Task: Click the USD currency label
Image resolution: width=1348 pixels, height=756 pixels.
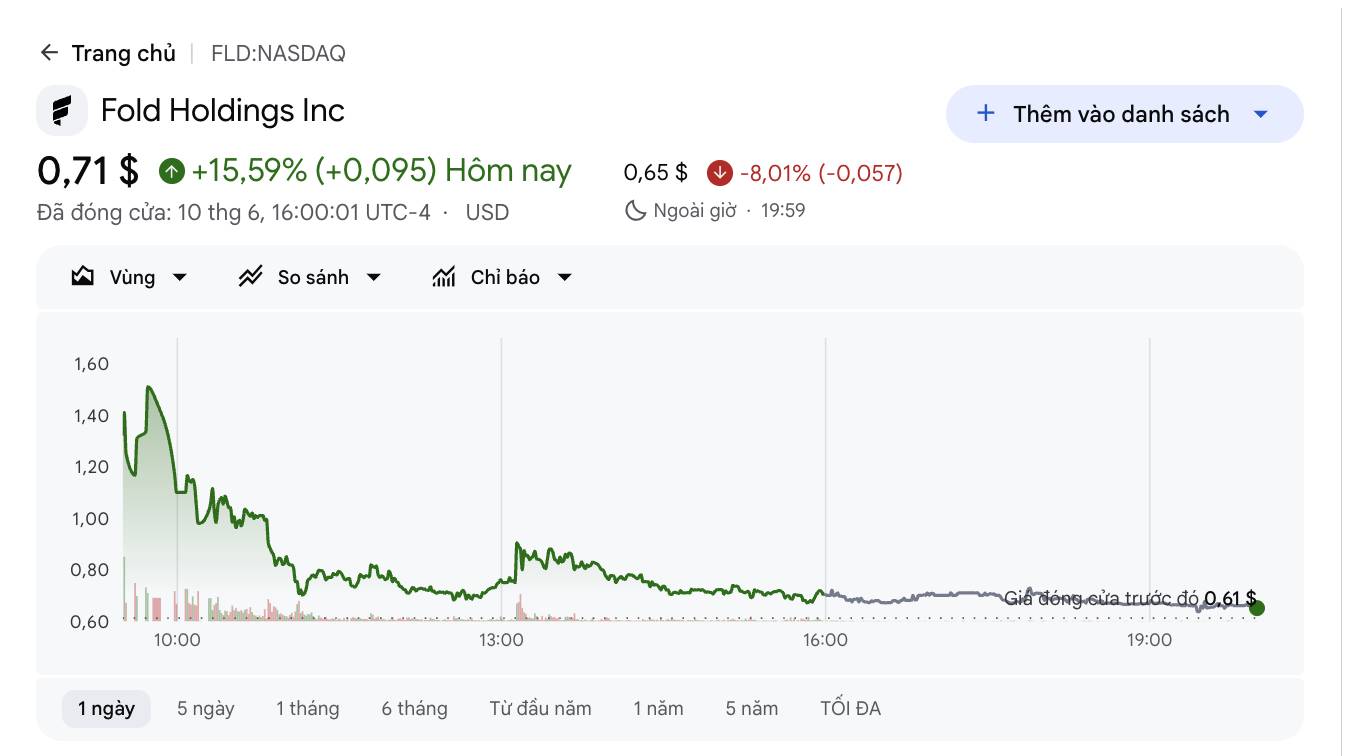Action: pyautogui.click(x=487, y=212)
